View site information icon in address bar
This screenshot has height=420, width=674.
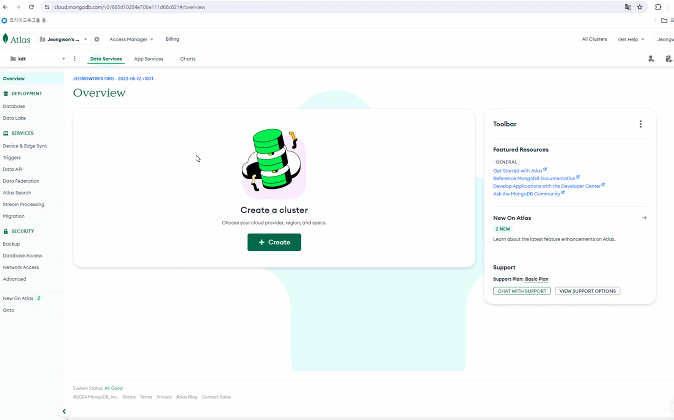[x=47, y=7]
